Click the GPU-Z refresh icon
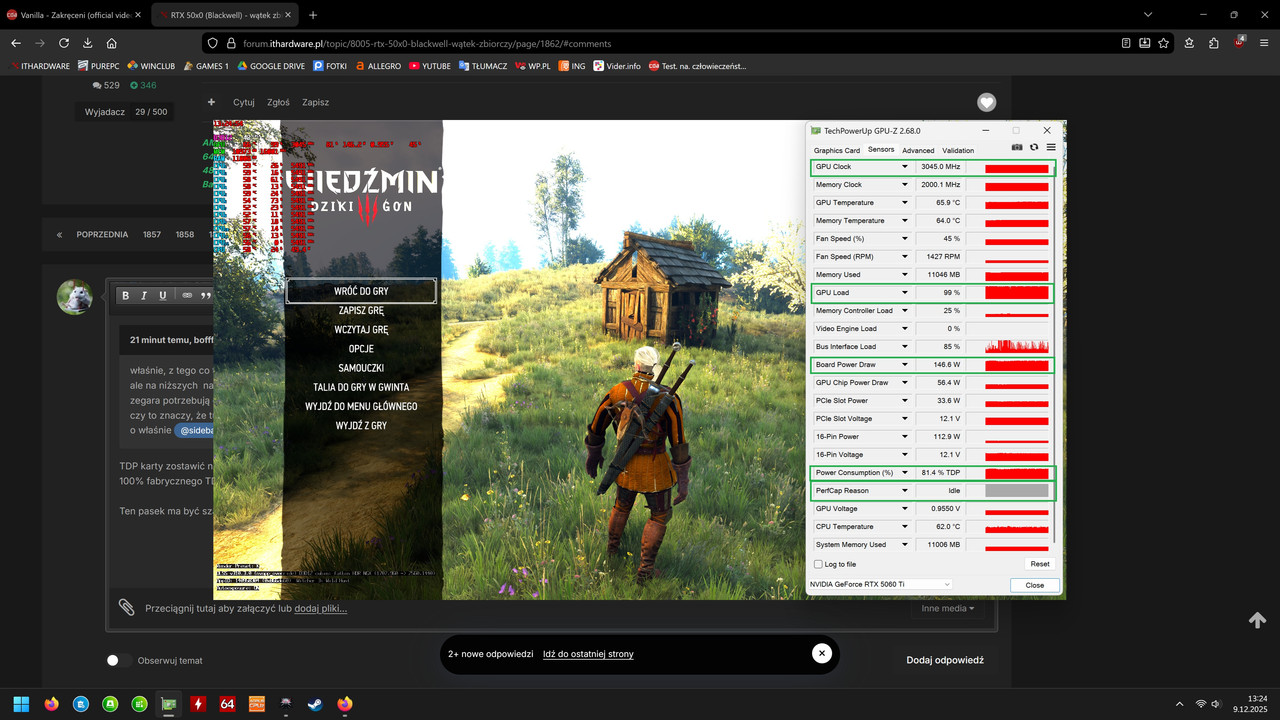This screenshot has height=720, width=1280. click(x=1034, y=147)
